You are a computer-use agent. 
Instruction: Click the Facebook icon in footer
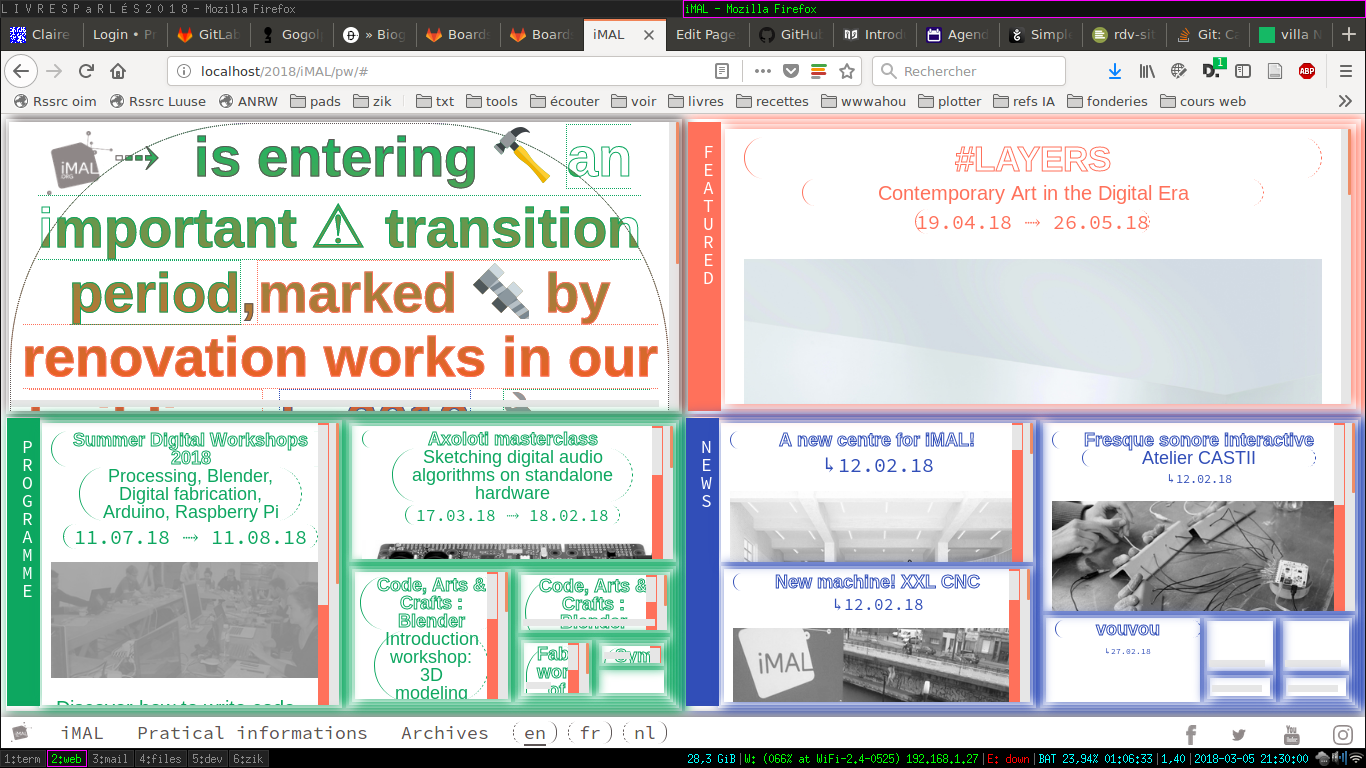click(1190, 735)
